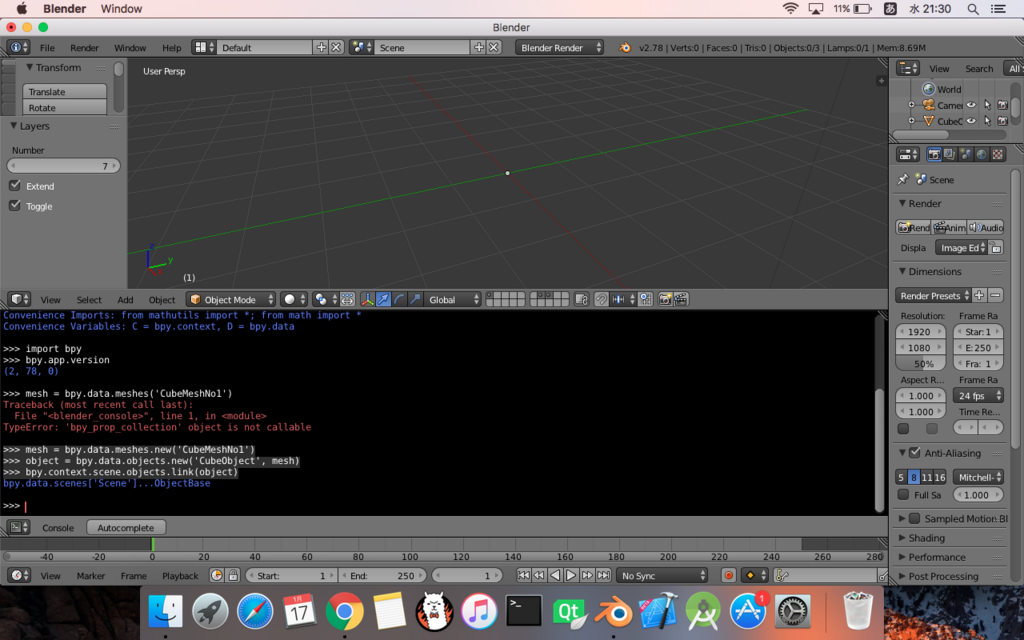Open Terminal from the Dock

tap(524, 612)
